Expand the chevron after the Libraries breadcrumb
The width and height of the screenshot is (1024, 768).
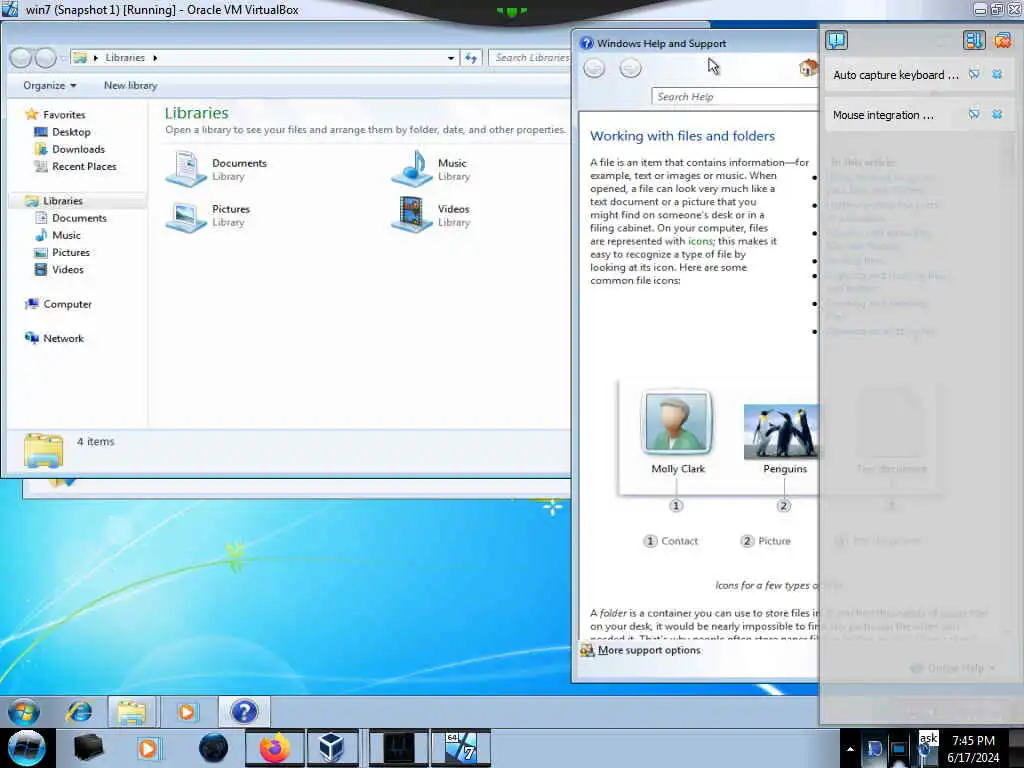pyautogui.click(x=155, y=57)
